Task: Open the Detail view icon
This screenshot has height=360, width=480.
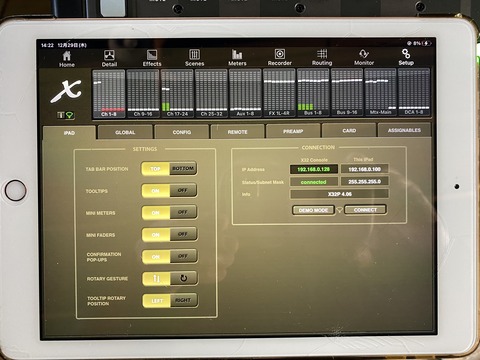Action: coord(109,58)
